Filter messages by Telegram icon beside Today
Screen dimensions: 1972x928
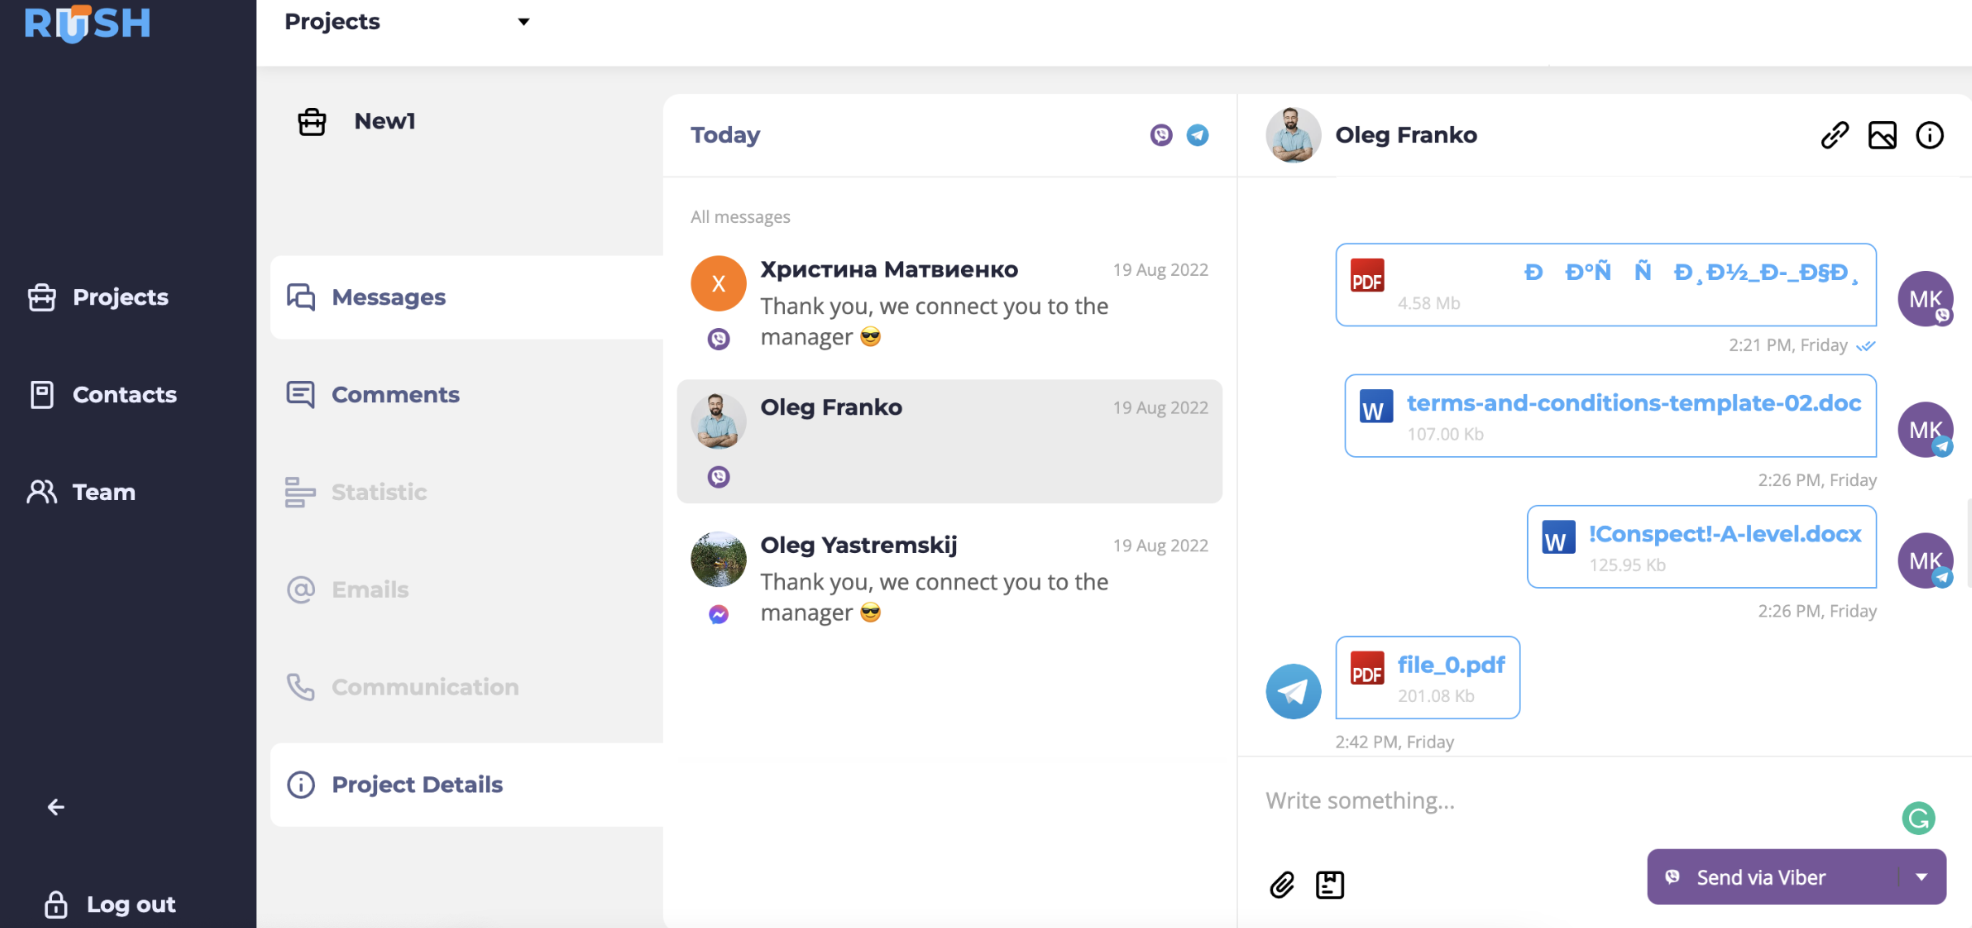click(x=1197, y=135)
